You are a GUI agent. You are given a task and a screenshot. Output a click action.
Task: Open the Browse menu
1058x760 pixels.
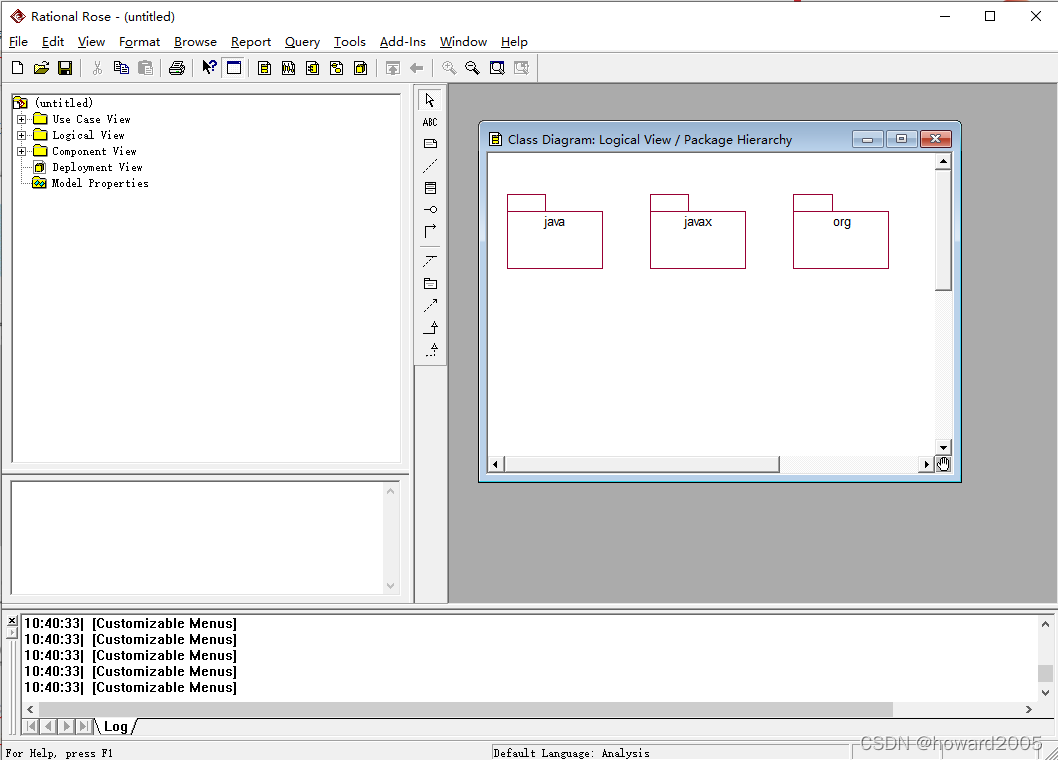click(195, 42)
